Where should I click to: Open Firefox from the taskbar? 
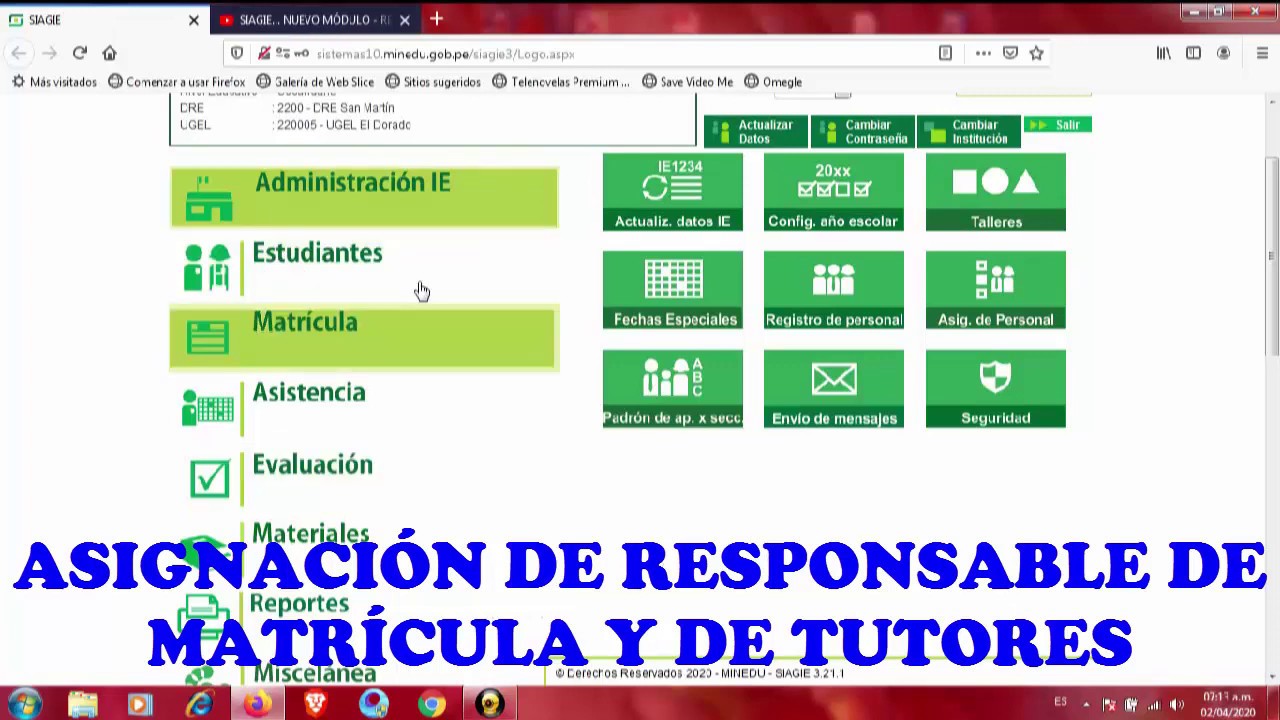click(257, 704)
